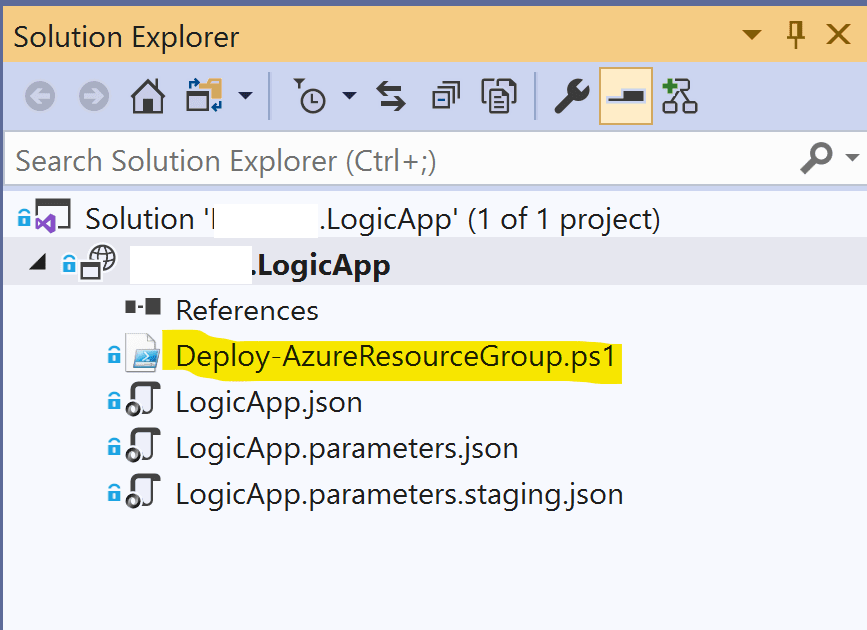
Task: Click the Search Solution Explorer field
Action: (x=398, y=160)
